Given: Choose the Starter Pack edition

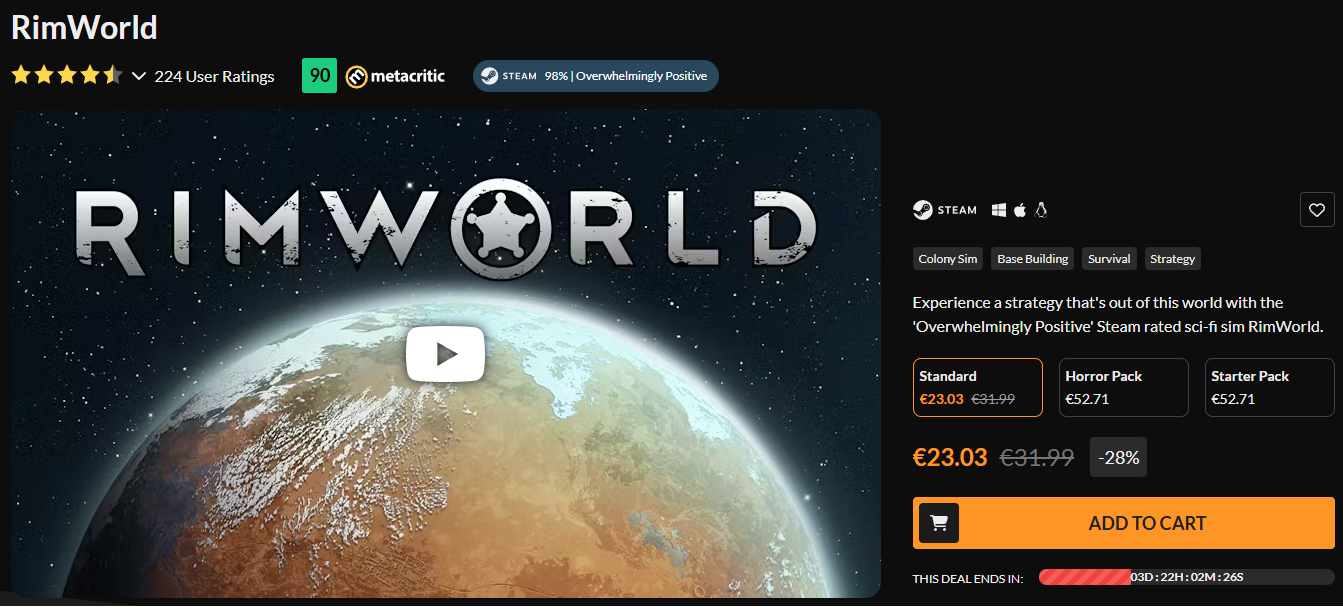Looking at the screenshot, I should tap(1270, 387).
